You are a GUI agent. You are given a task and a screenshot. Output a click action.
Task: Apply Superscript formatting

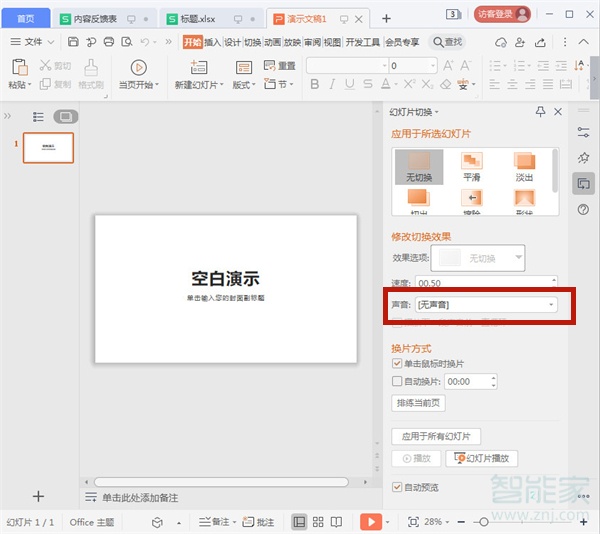pos(409,84)
